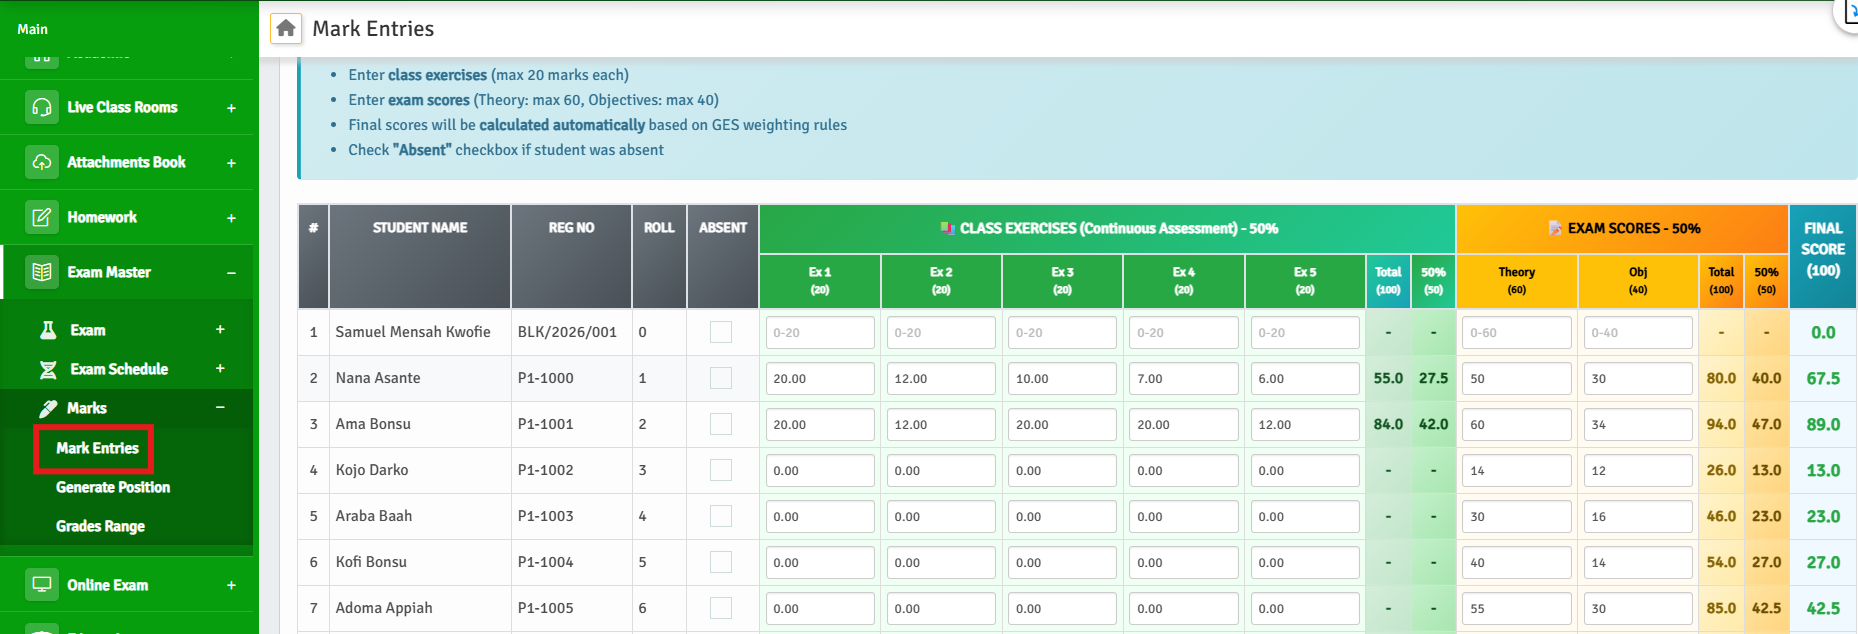The width and height of the screenshot is (1858, 634).
Task: Check the Absent box for Nana Asante
Action: [721, 378]
